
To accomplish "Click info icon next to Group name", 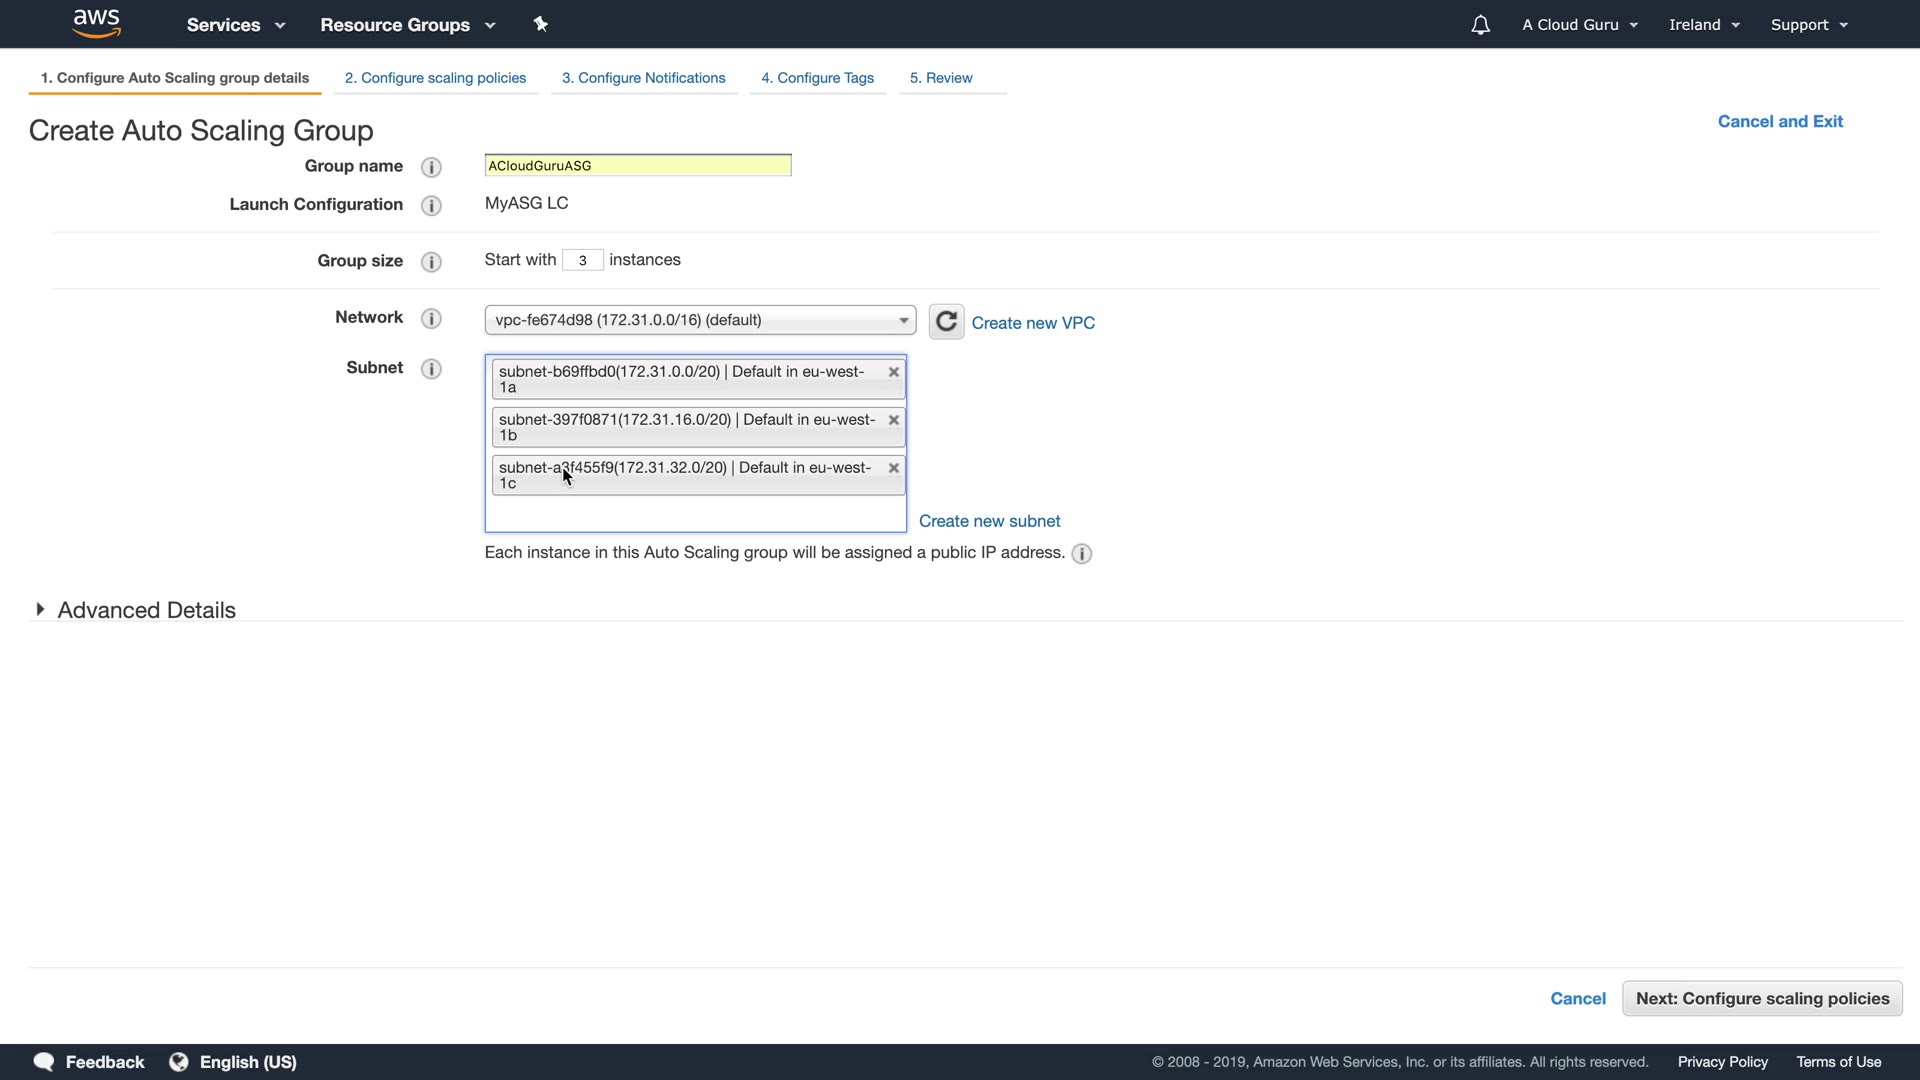I will point(431,167).
